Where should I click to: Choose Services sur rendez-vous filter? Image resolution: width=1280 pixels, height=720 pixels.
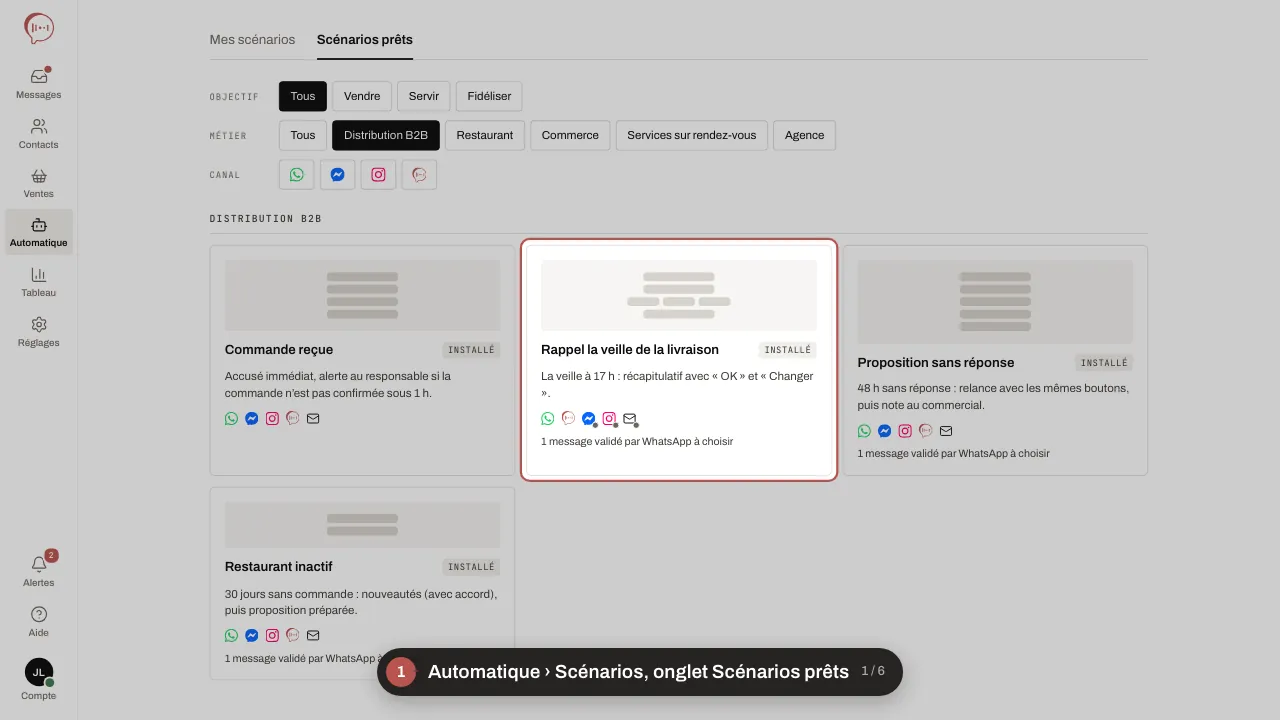[692, 135]
